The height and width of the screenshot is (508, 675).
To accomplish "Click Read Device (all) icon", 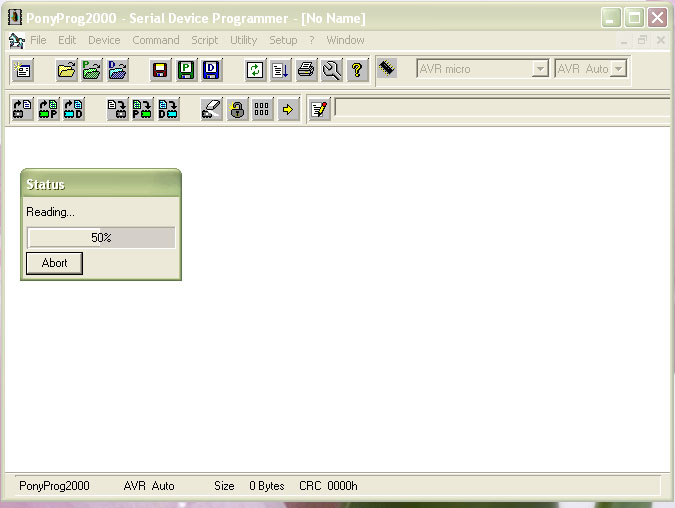I will click(22, 109).
